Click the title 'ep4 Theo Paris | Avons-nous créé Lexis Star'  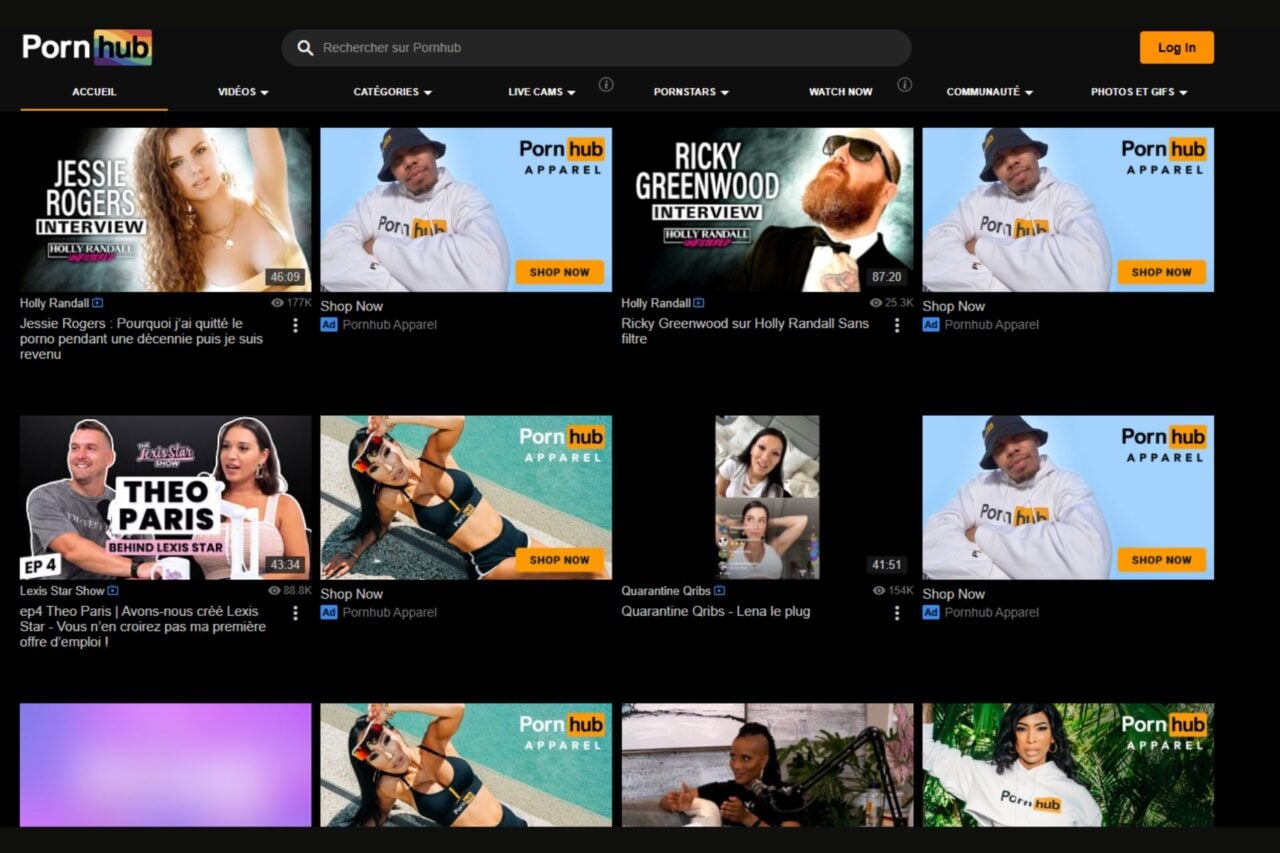[143, 626]
